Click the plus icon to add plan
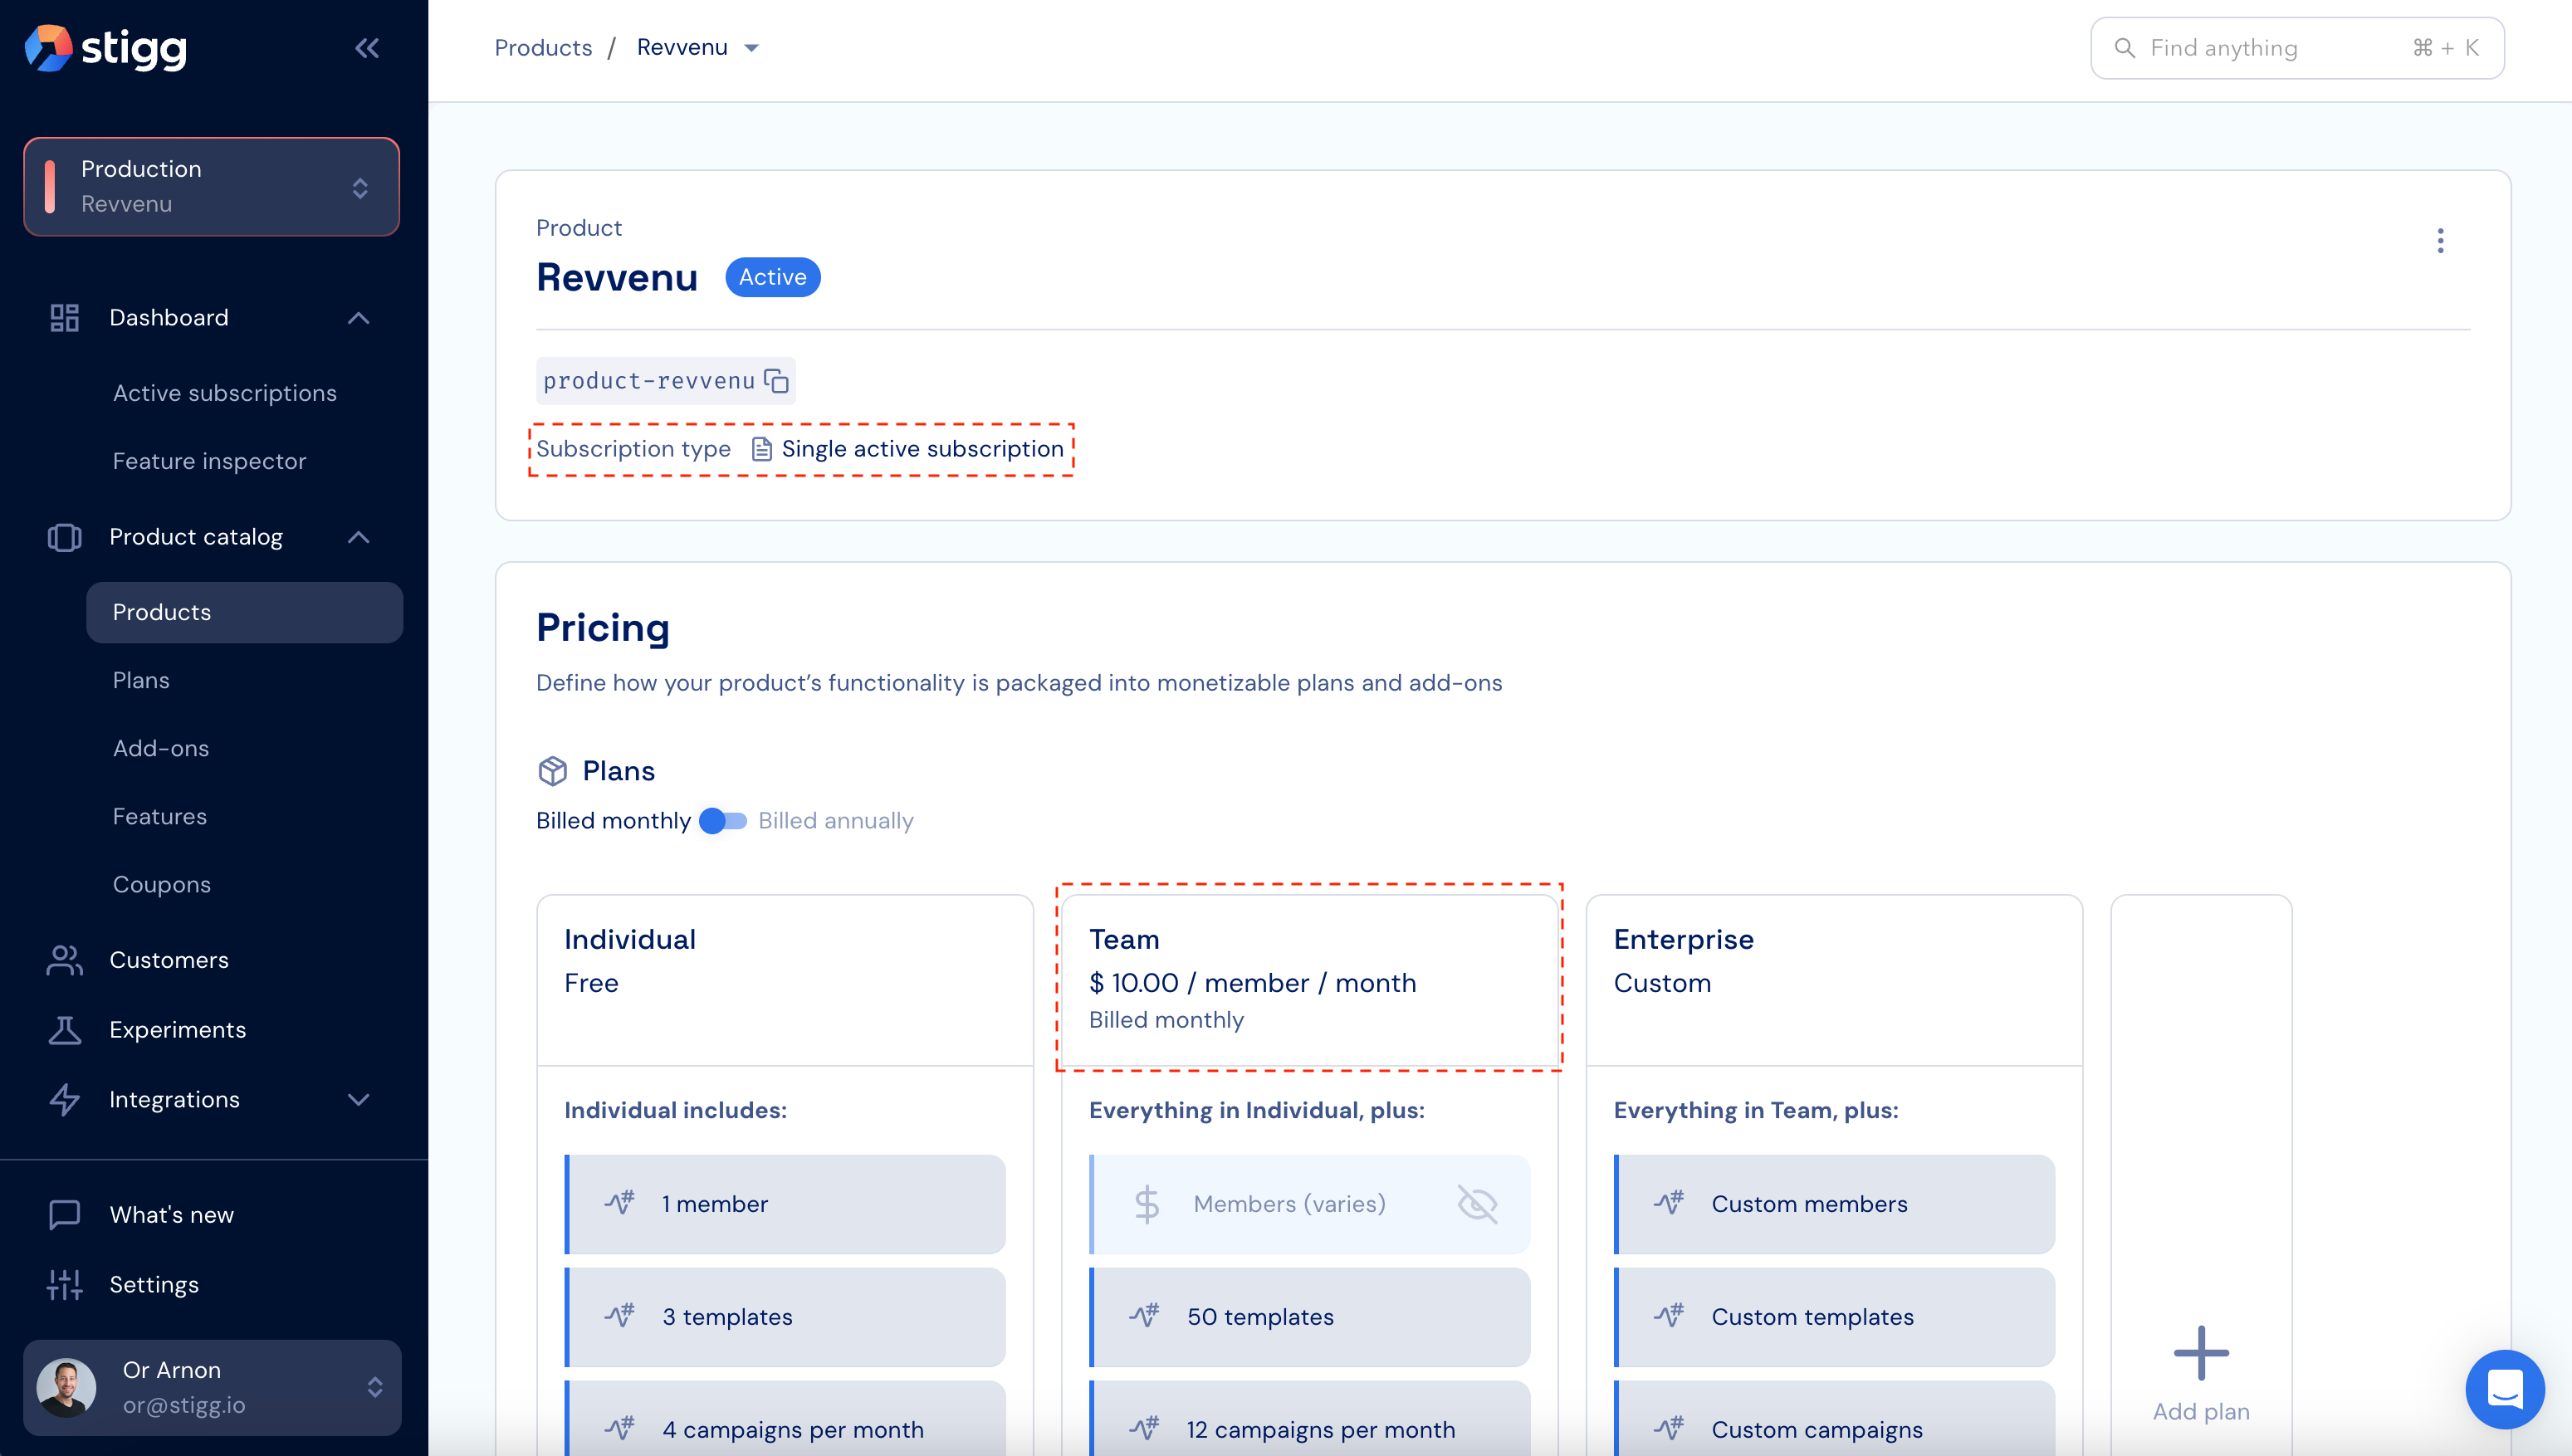Image resolution: width=2572 pixels, height=1456 pixels. click(2201, 1353)
